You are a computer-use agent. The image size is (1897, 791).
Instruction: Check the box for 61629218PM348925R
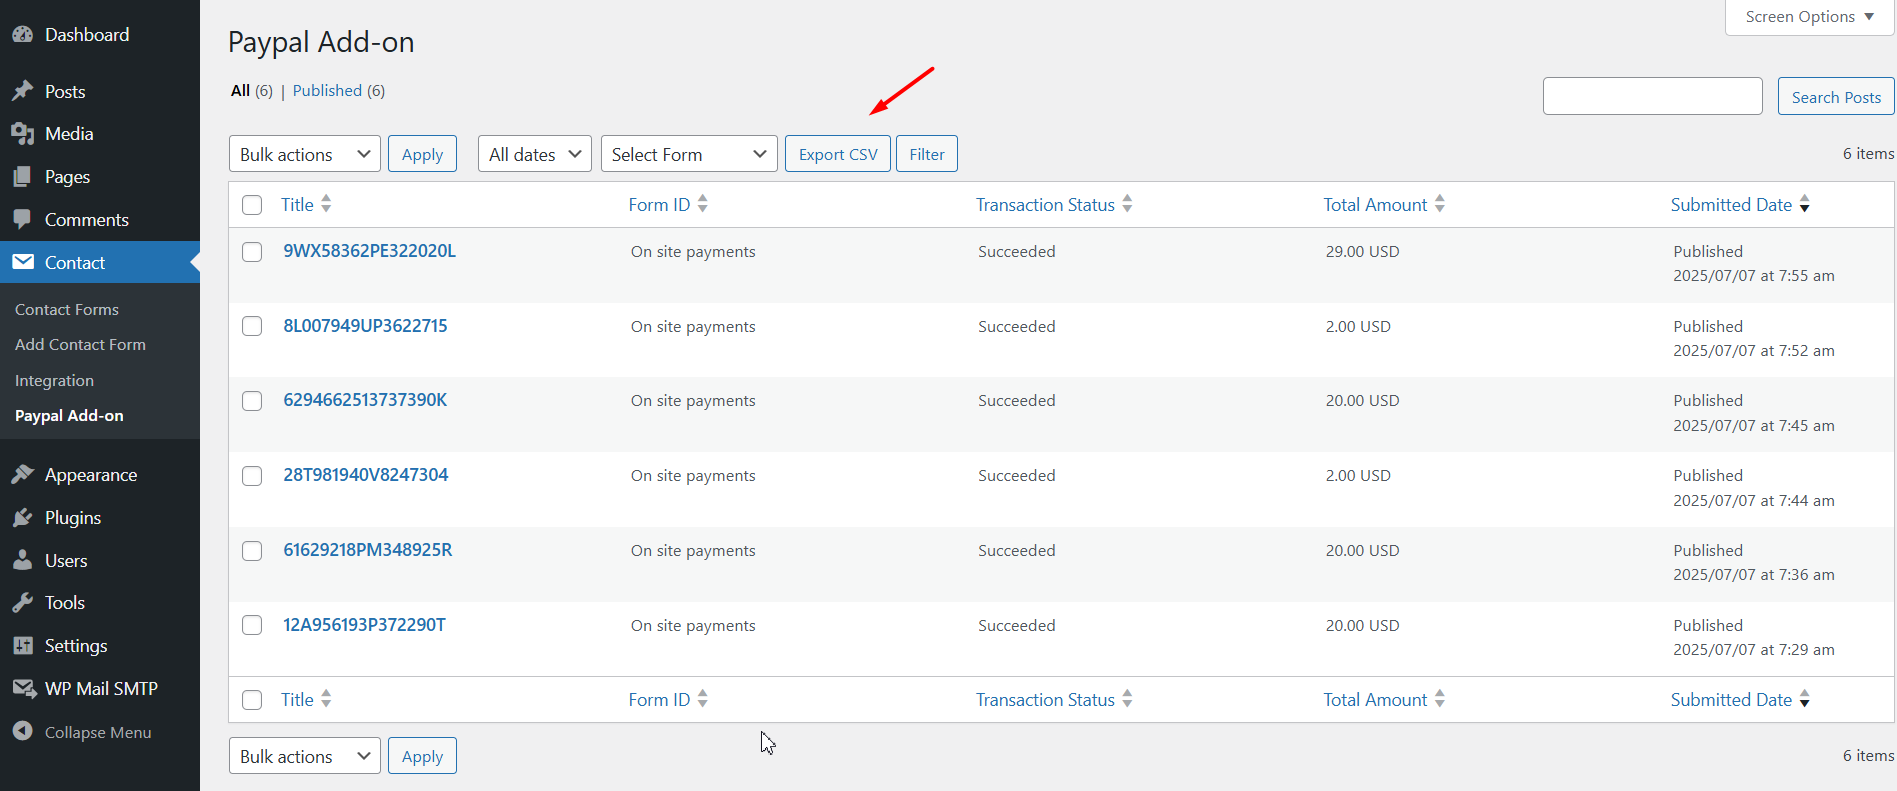pos(252,551)
